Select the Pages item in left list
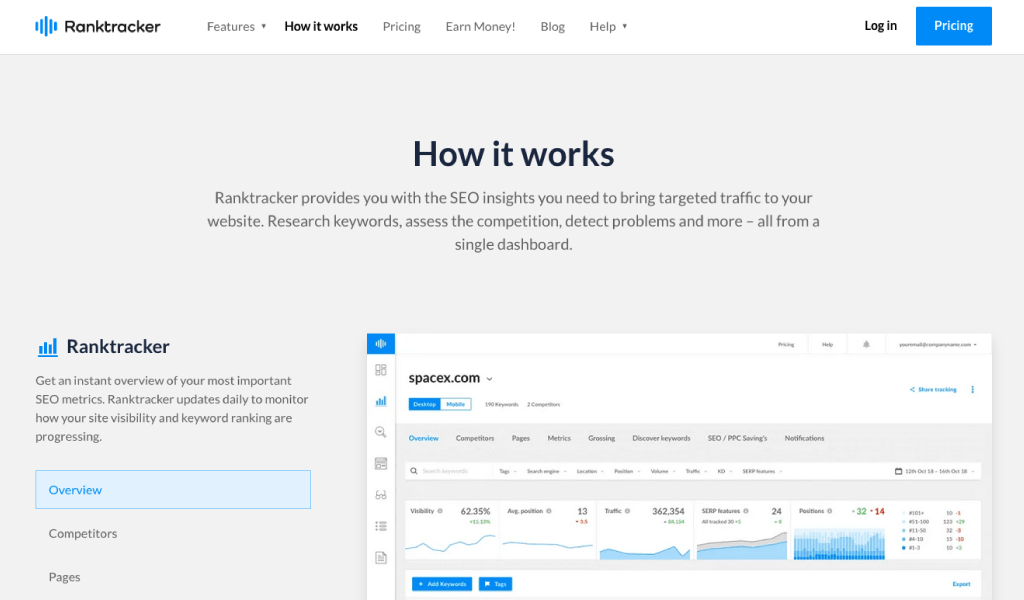The image size is (1024, 600). click(x=65, y=577)
